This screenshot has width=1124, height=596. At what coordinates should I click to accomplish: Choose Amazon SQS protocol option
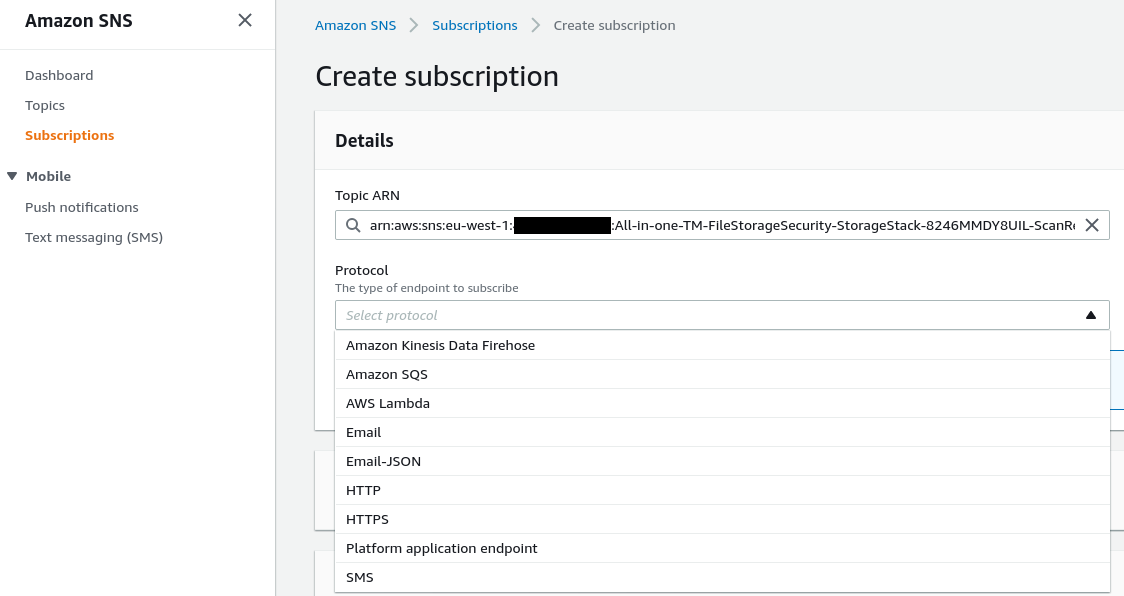click(722, 374)
